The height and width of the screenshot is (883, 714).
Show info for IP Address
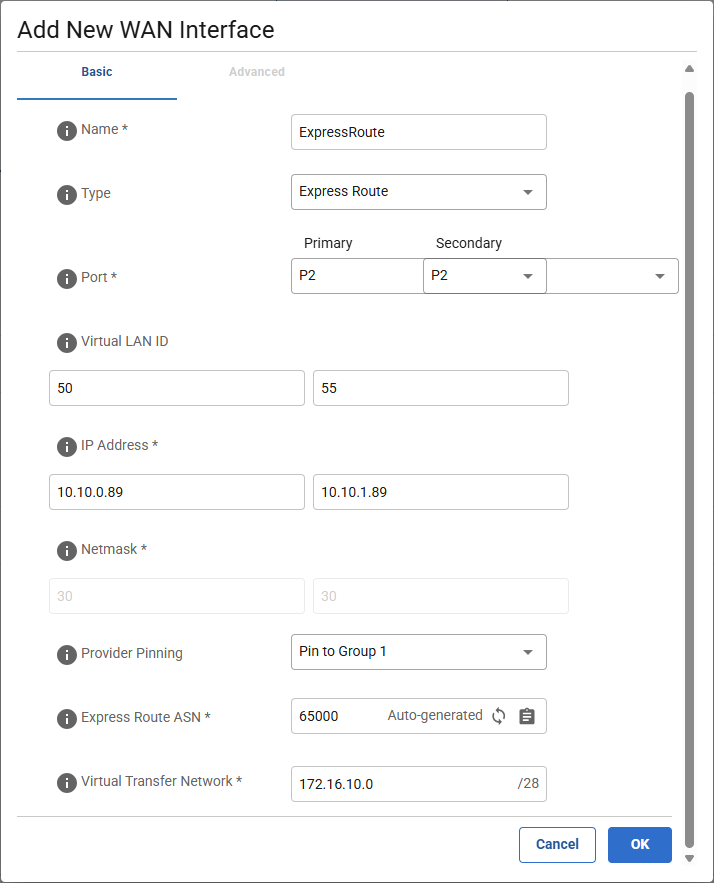point(66,447)
